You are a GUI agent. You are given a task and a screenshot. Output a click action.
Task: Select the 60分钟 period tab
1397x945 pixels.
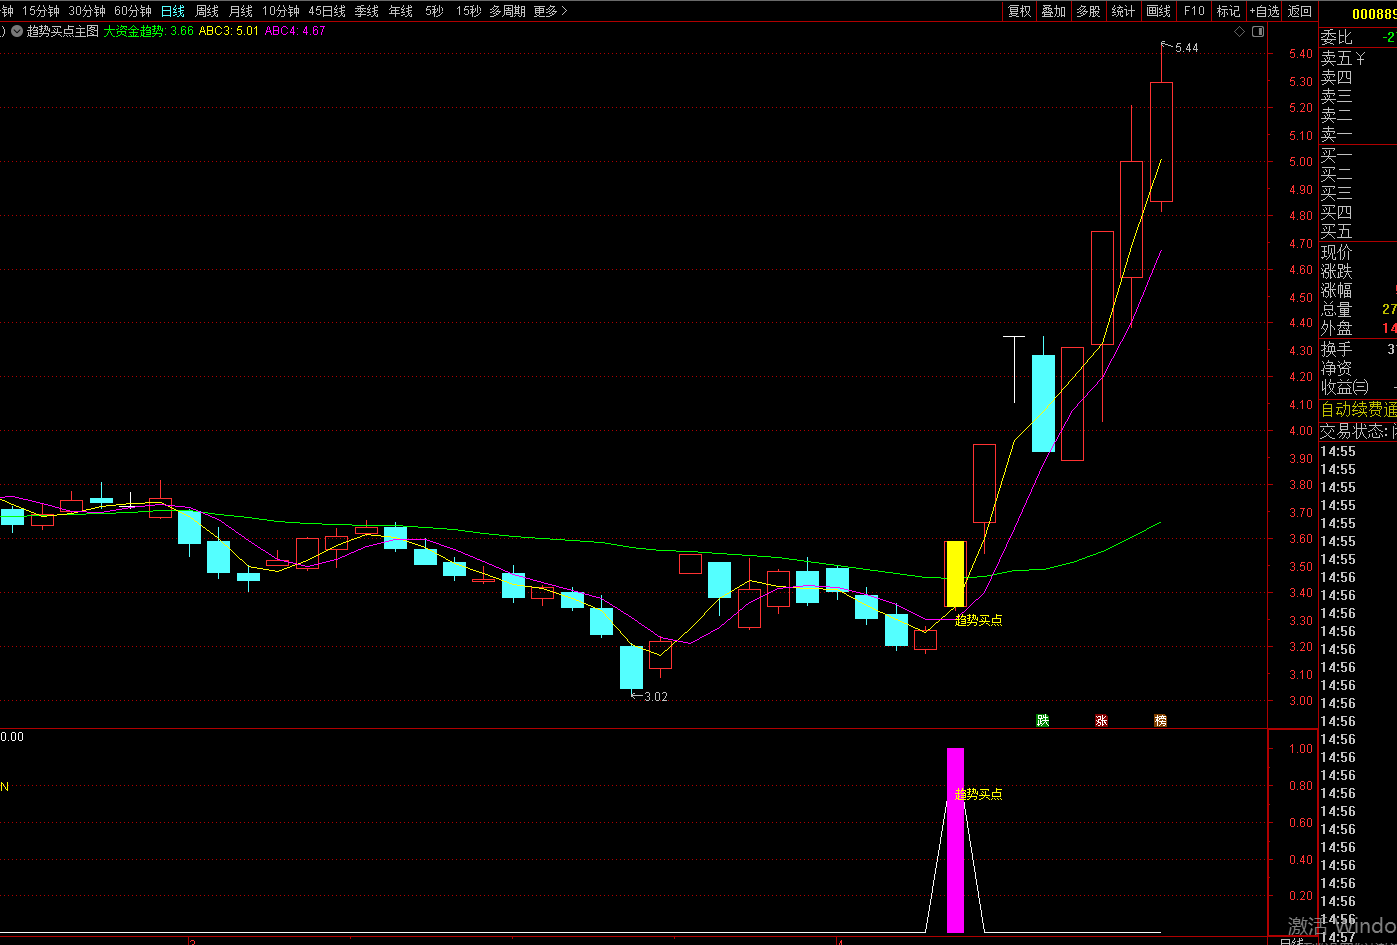point(132,11)
